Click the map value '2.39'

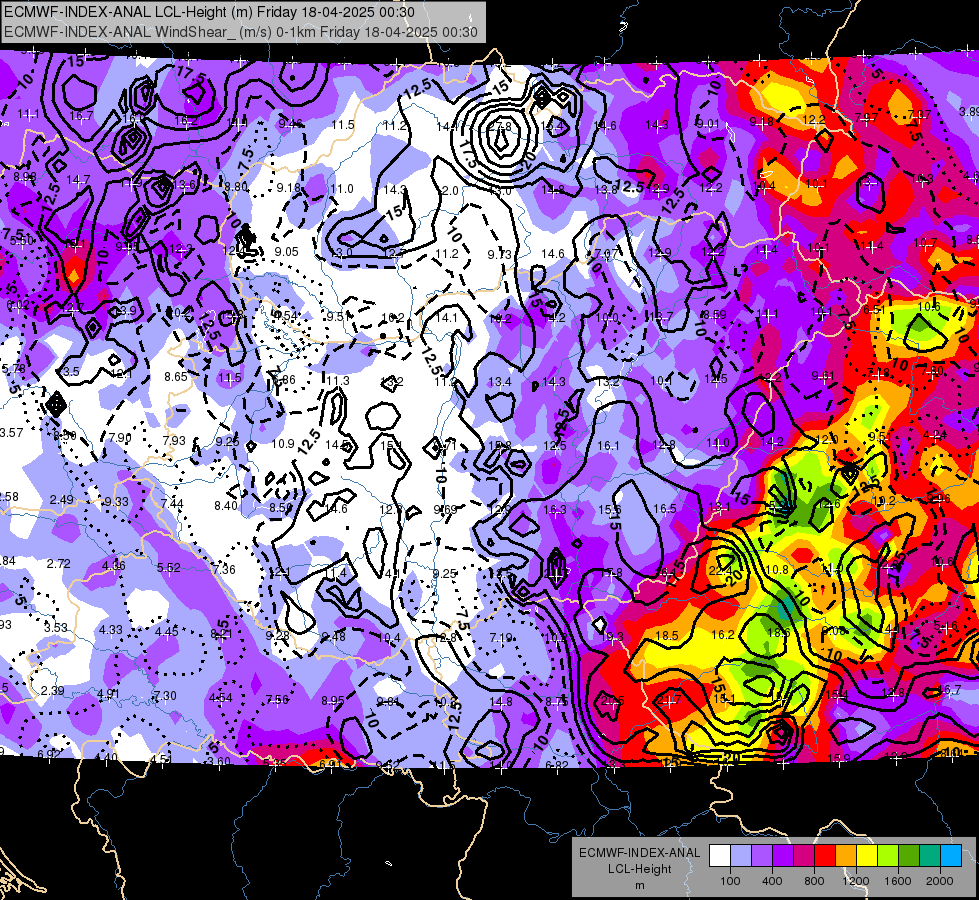pyautogui.click(x=52, y=691)
